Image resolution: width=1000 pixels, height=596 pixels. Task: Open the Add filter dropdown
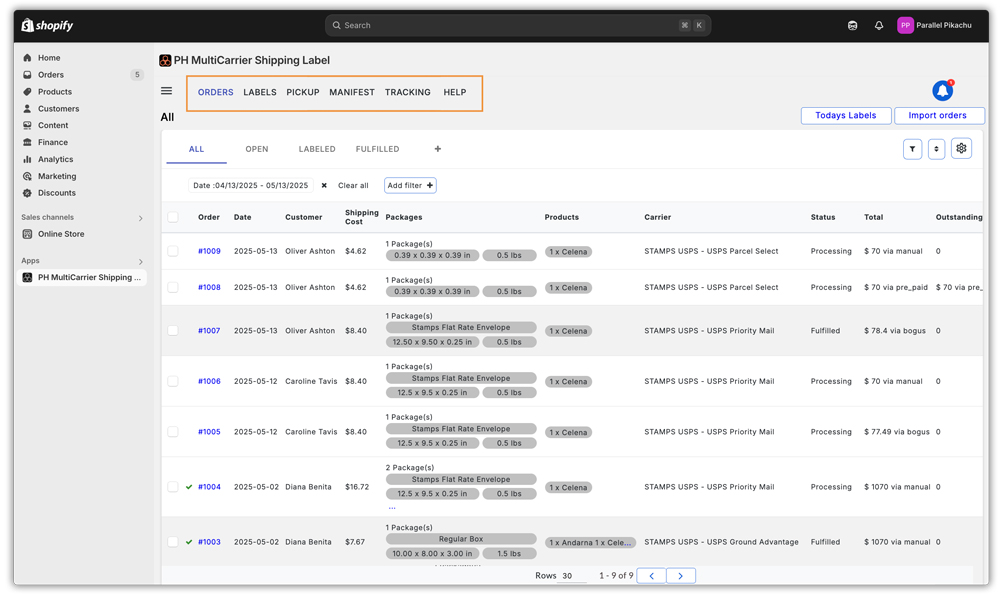410,185
